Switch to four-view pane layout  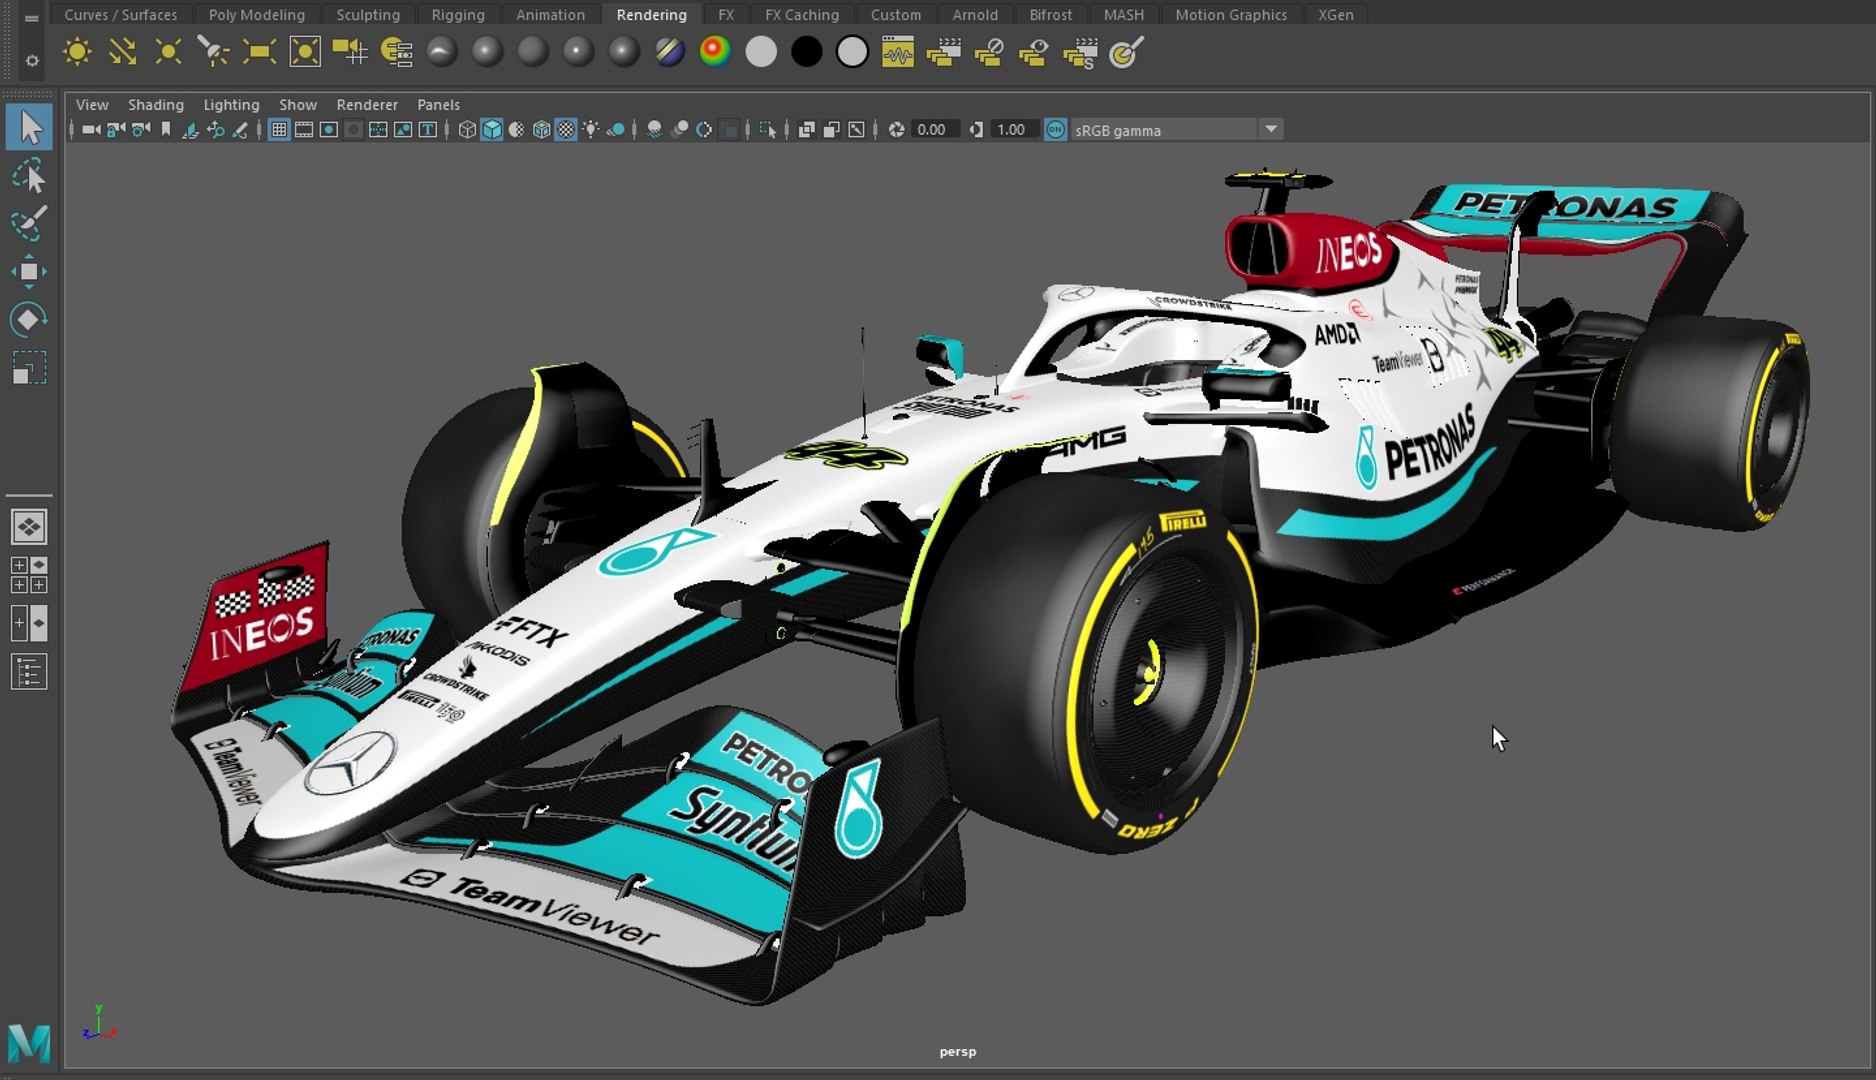[x=29, y=575]
